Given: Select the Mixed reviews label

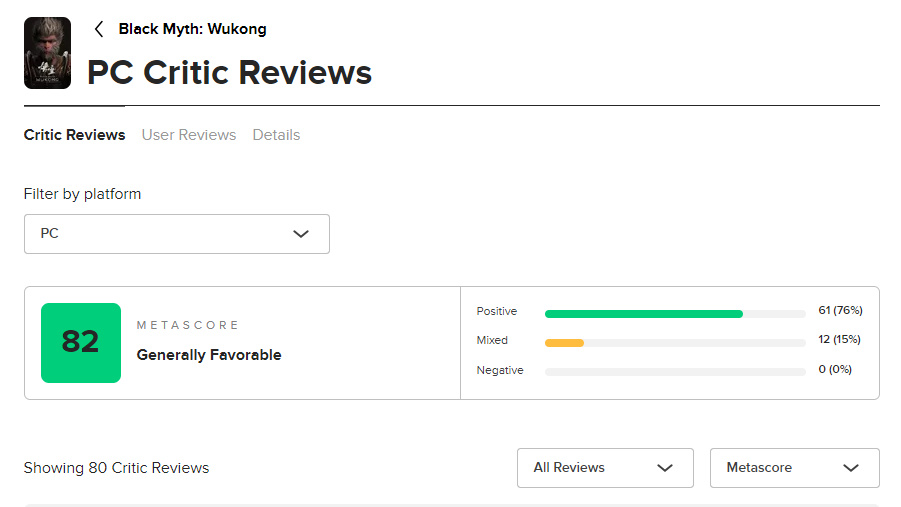Looking at the screenshot, I should (x=492, y=340).
